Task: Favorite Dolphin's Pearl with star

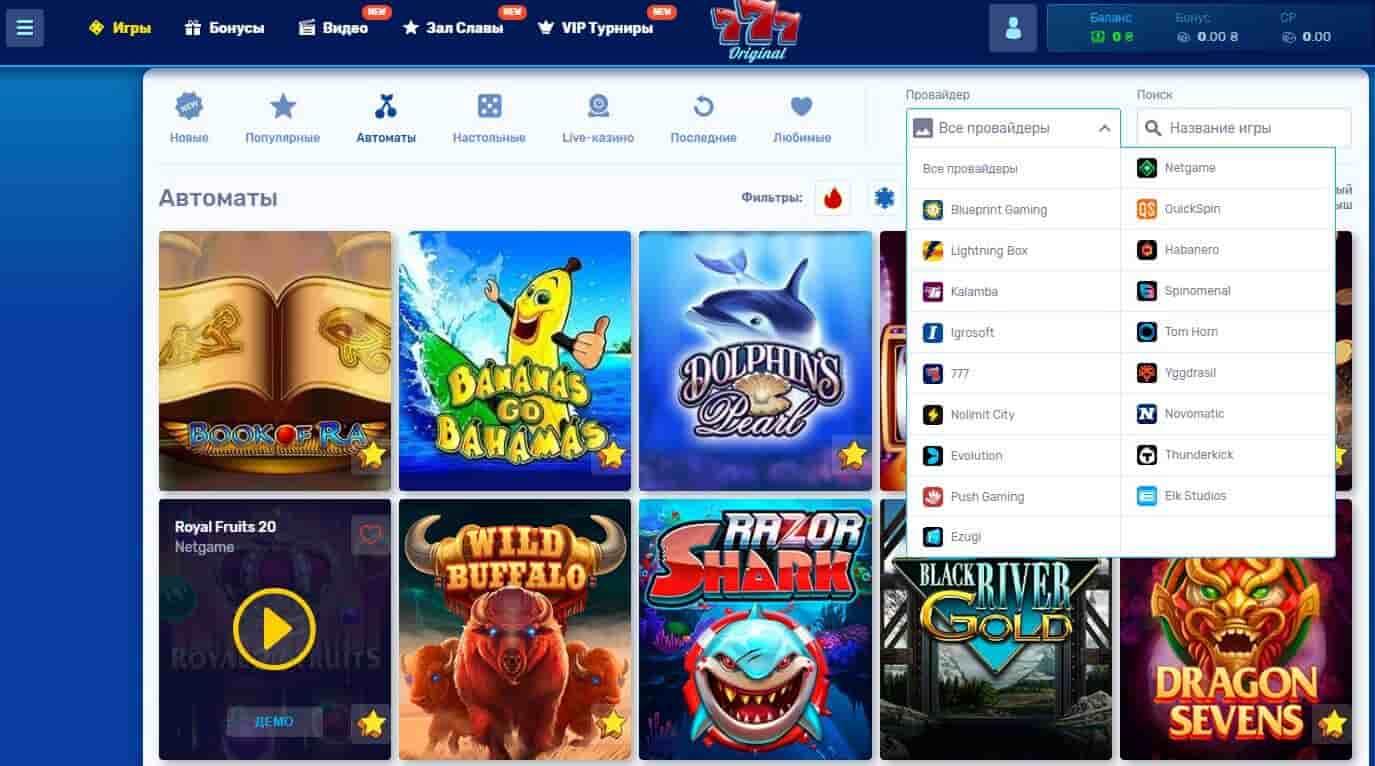Action: [852, 455]
